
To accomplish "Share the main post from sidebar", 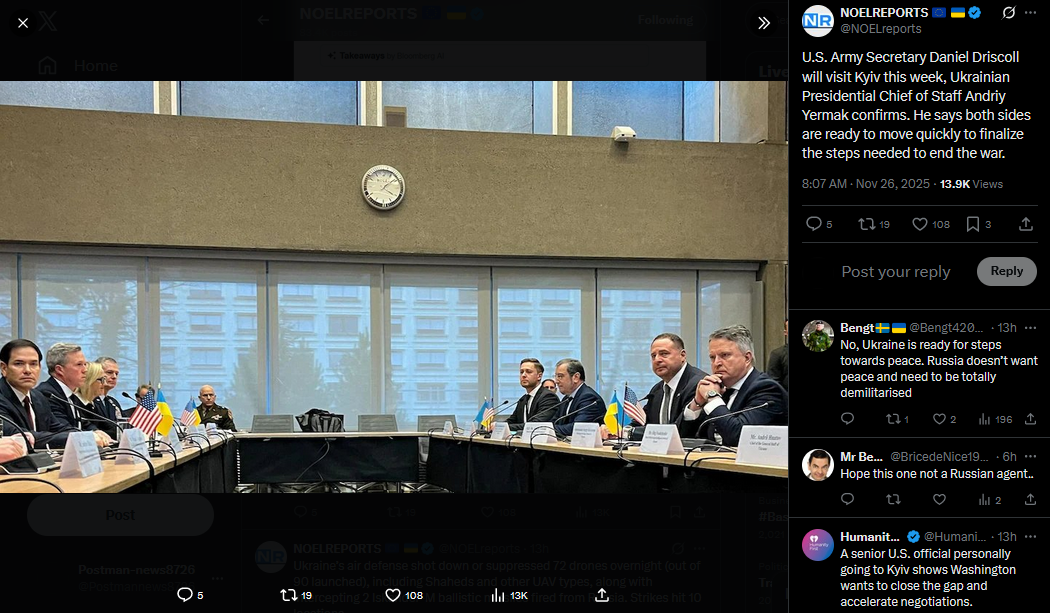I will (x=1026, y=224).
